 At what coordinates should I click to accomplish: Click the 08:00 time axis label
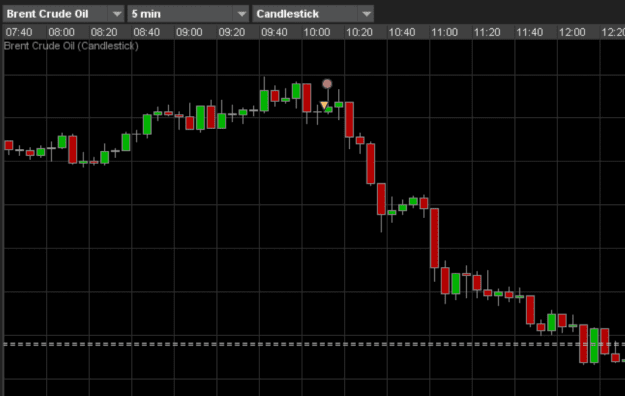pos(61,32)
